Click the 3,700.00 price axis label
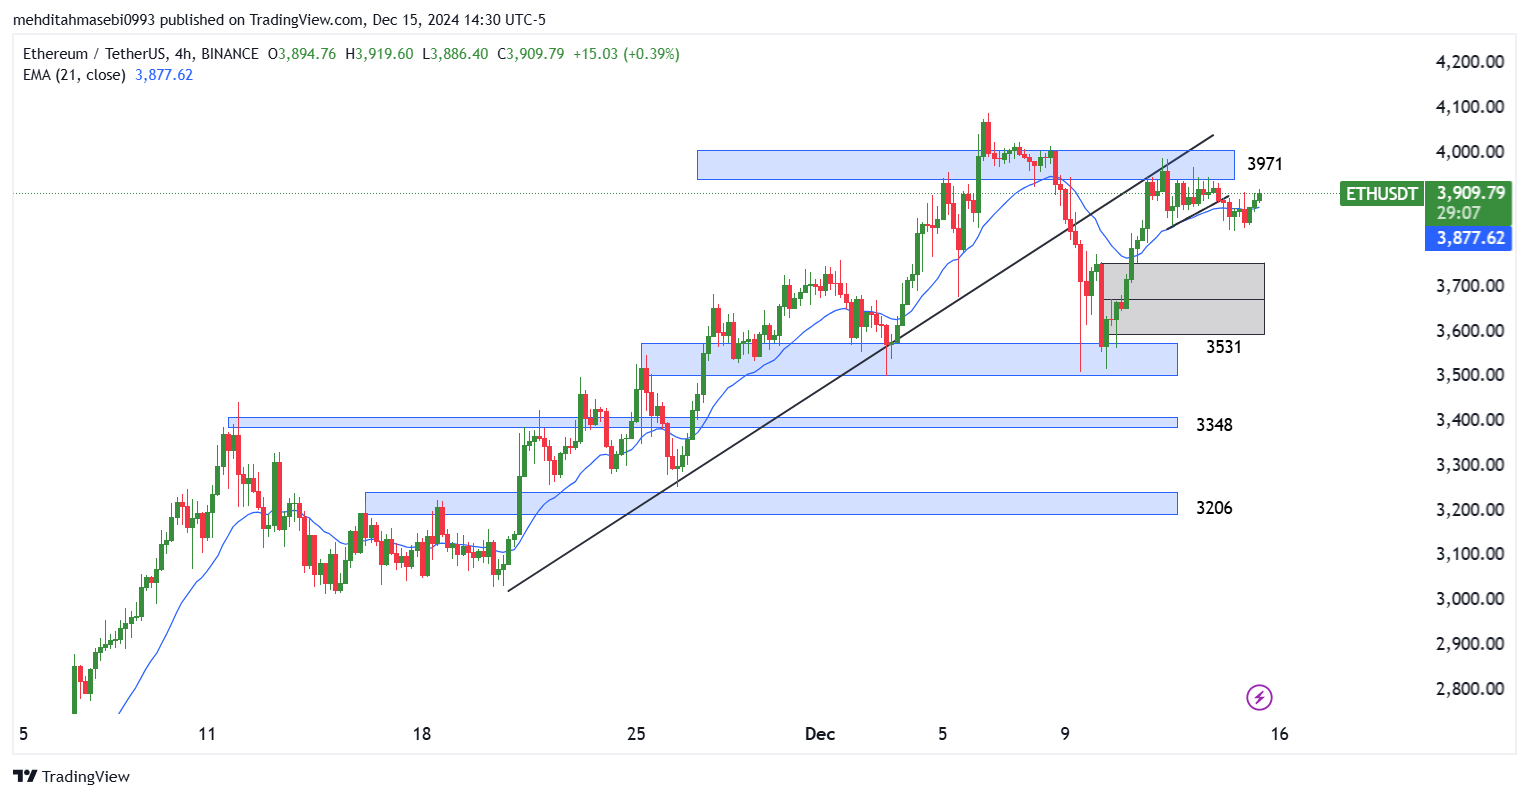1529x798 pixels. pos(1470,286)
